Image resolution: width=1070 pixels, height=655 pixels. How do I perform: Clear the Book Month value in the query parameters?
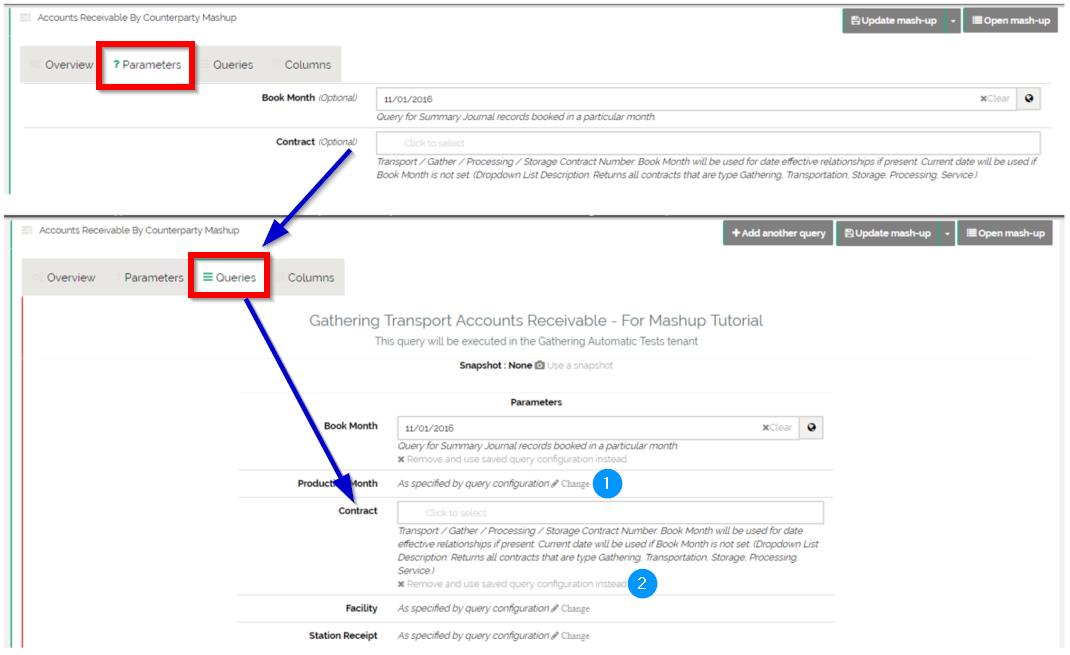777,428
